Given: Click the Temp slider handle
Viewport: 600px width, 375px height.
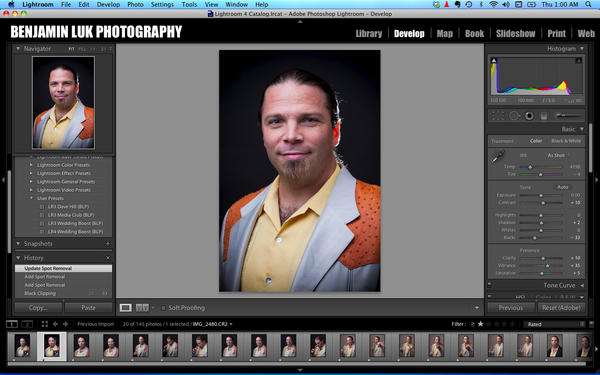Looking at the screenshot, I should [x=530, y=167].
